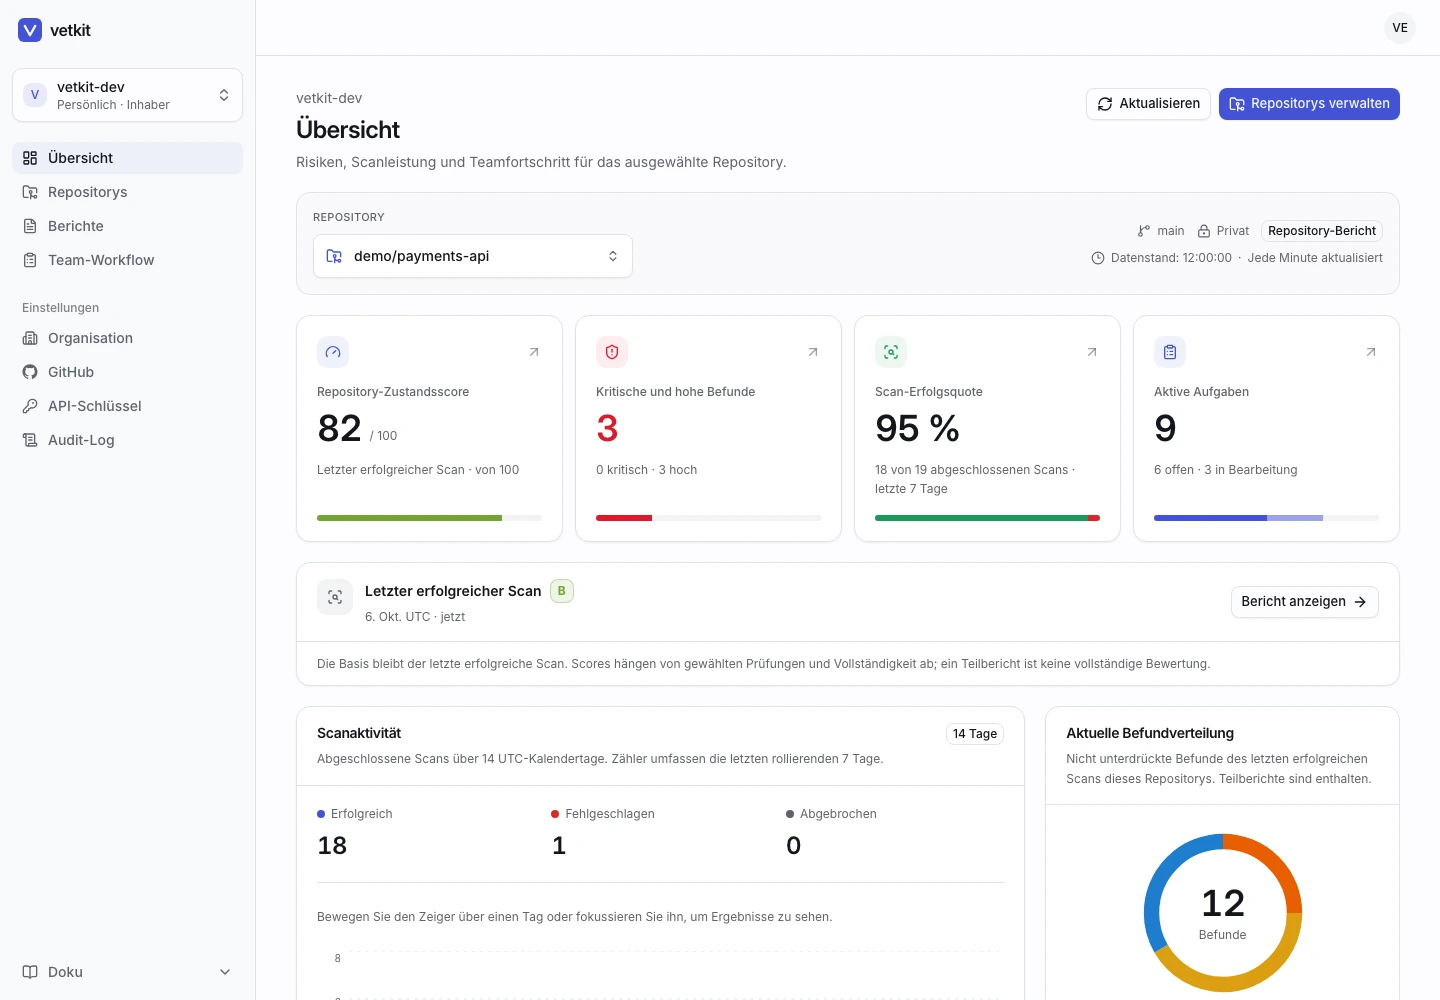Click Bericht anzeigen button
The height and width of the screenshot is (1000, 1440).
point(1305,602)
